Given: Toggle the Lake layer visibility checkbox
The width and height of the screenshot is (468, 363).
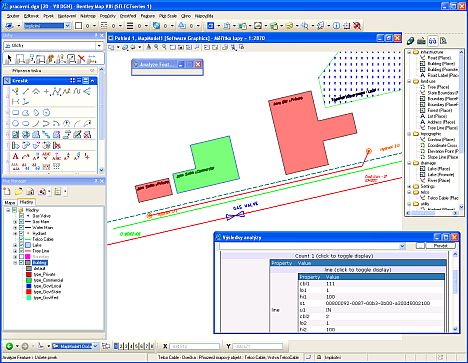Looking at the screenshot, I should point(22,245).
